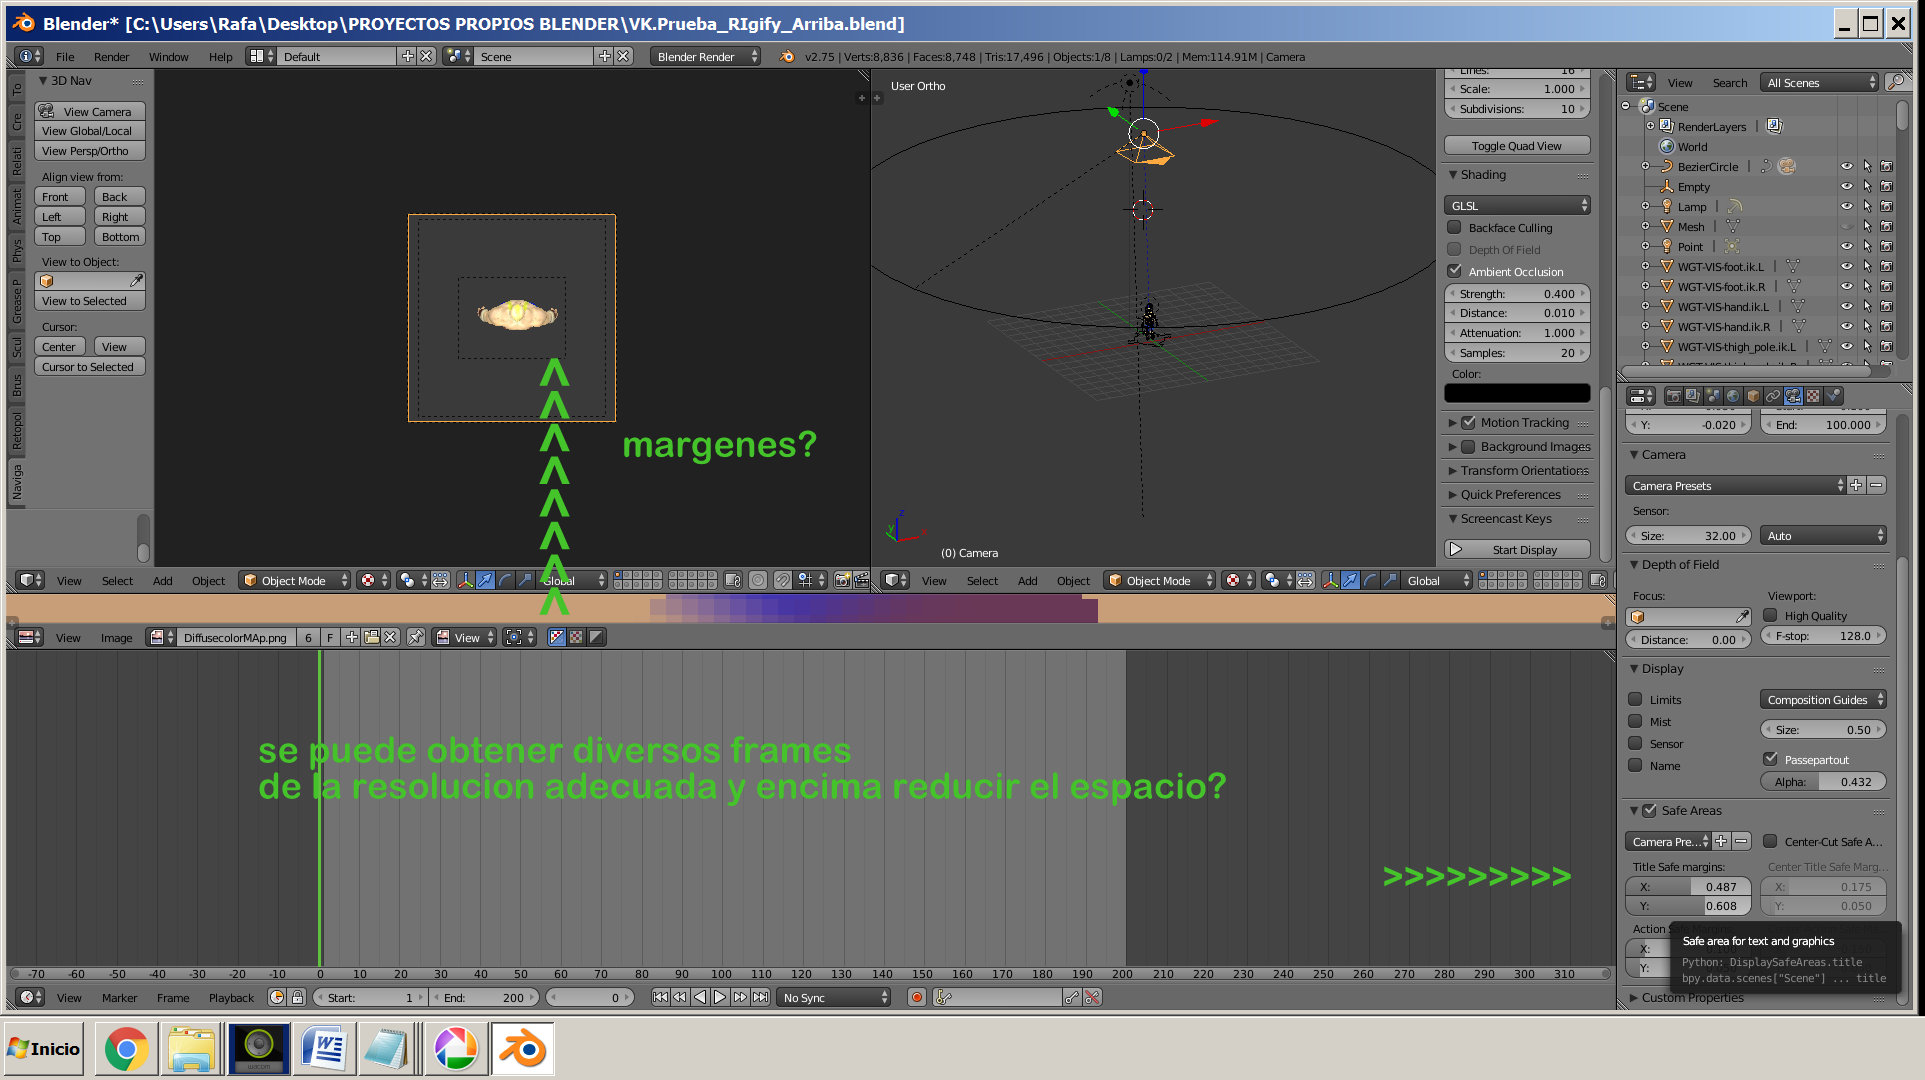Enable the Backface Culling checkbox

click(1455, 228)
